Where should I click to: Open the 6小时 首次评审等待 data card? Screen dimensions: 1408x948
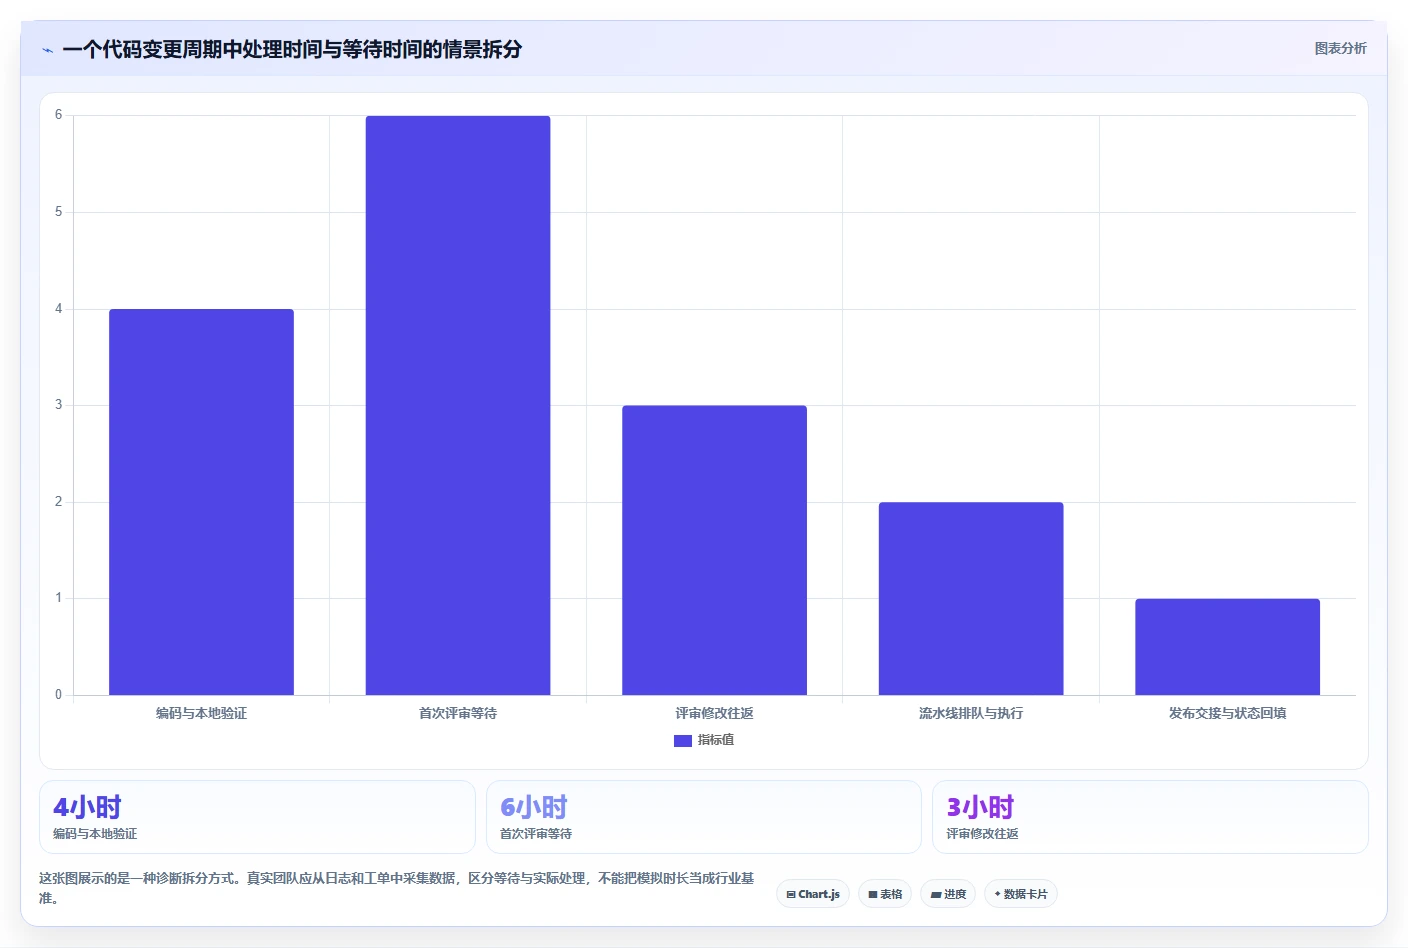pos(703,817)
